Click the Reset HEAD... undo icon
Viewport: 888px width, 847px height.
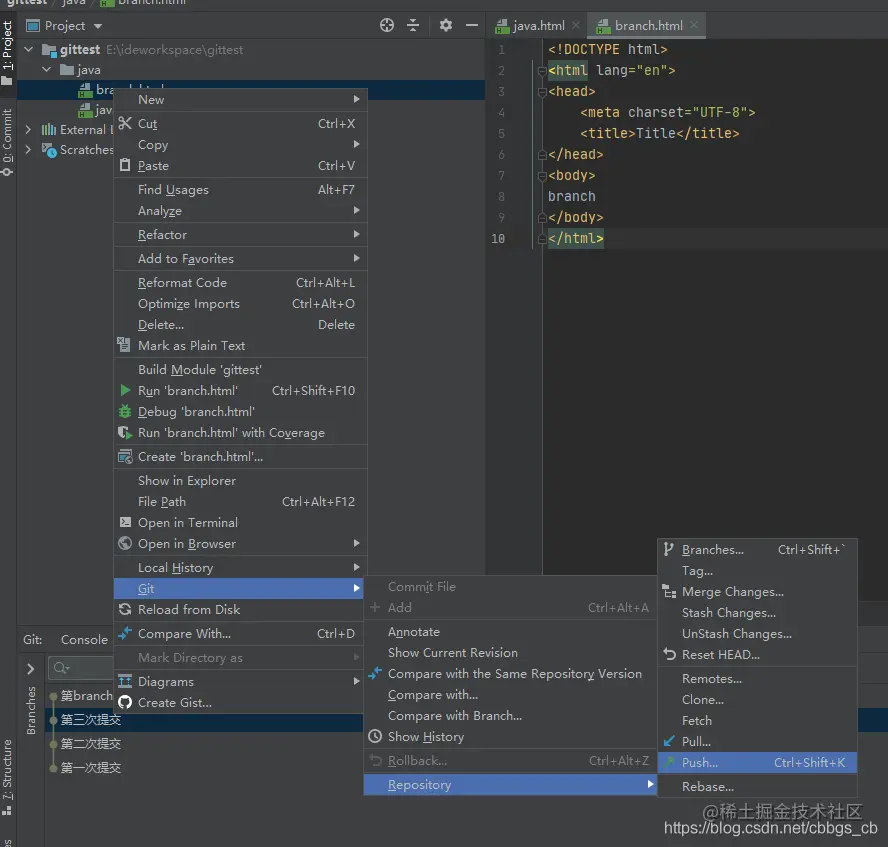tap(669, 654)
